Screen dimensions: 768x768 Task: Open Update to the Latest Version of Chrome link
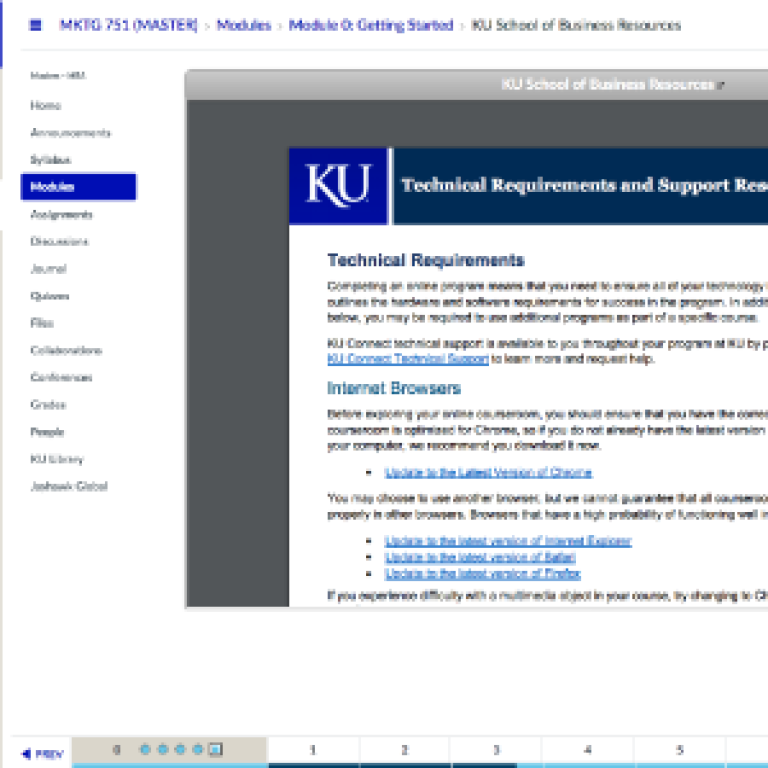[488, 473]
